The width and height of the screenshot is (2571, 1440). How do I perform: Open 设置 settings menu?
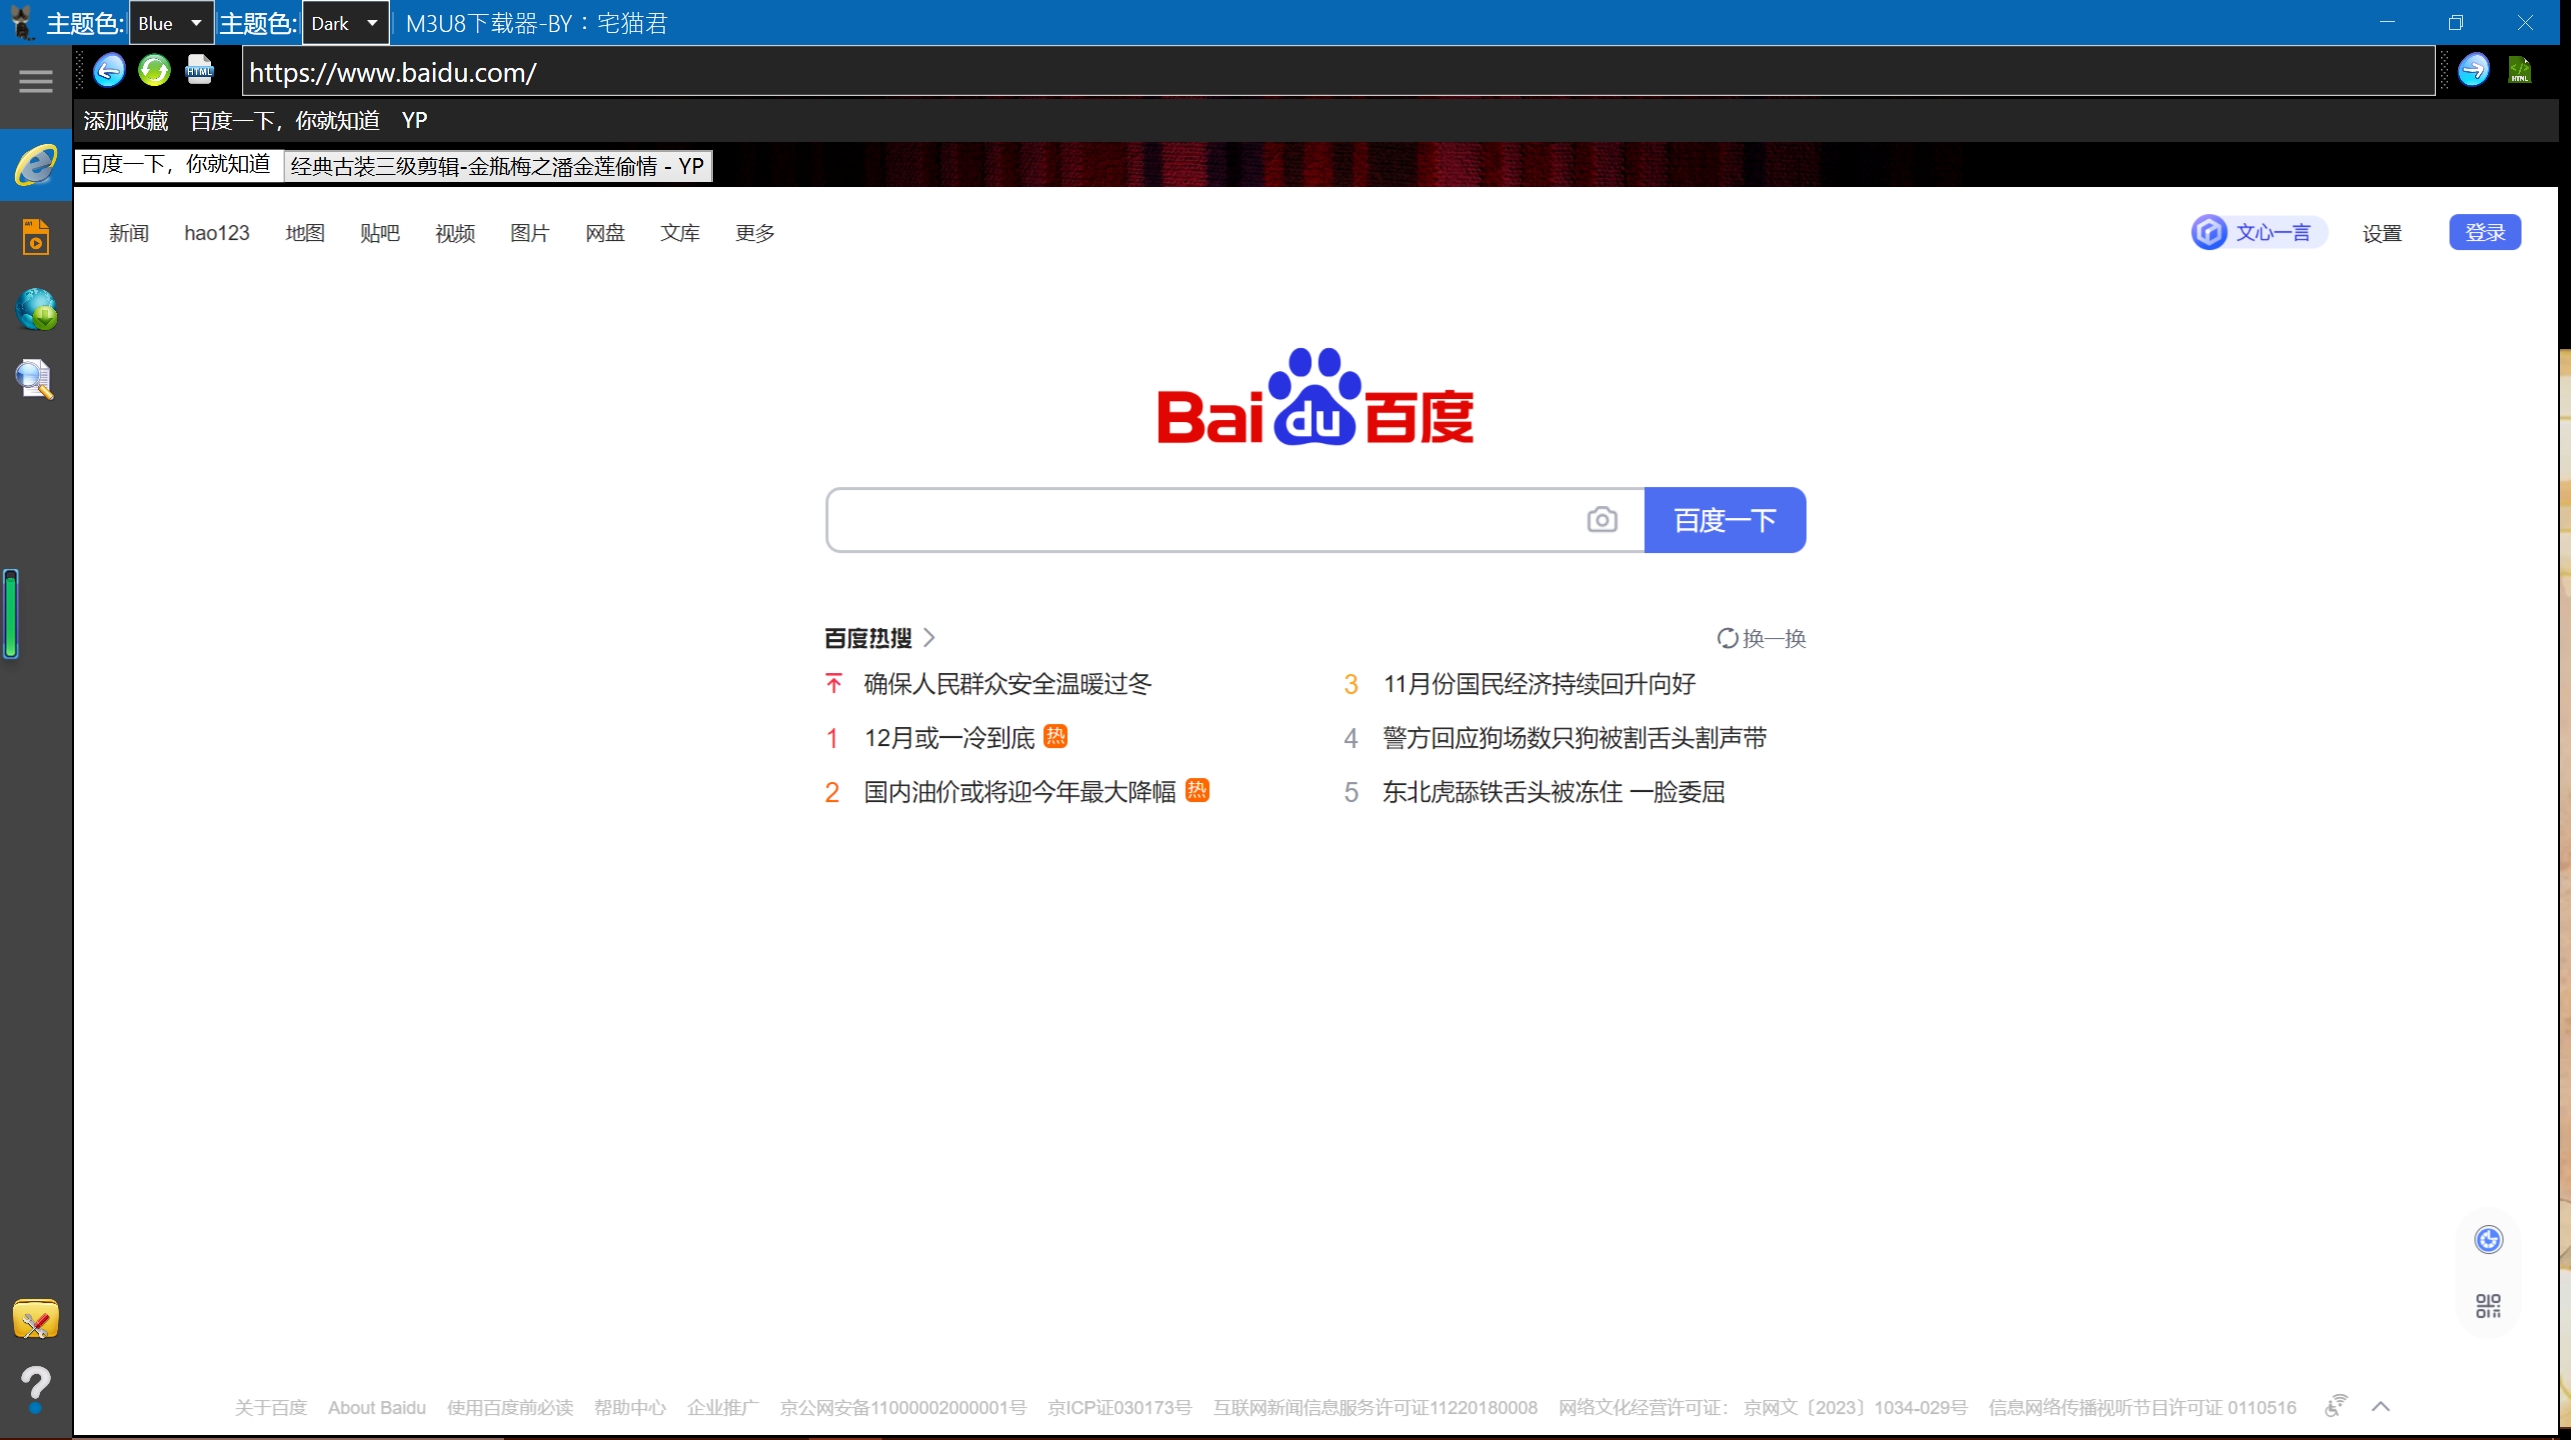coord(2382,233)
